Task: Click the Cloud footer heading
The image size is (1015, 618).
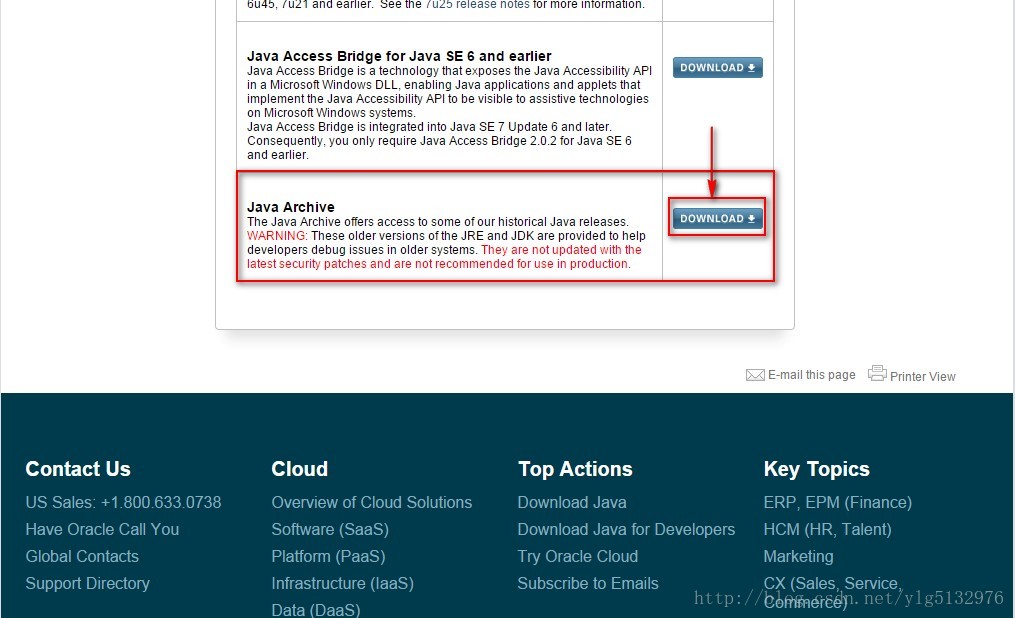Action: (x=300, y=469)
